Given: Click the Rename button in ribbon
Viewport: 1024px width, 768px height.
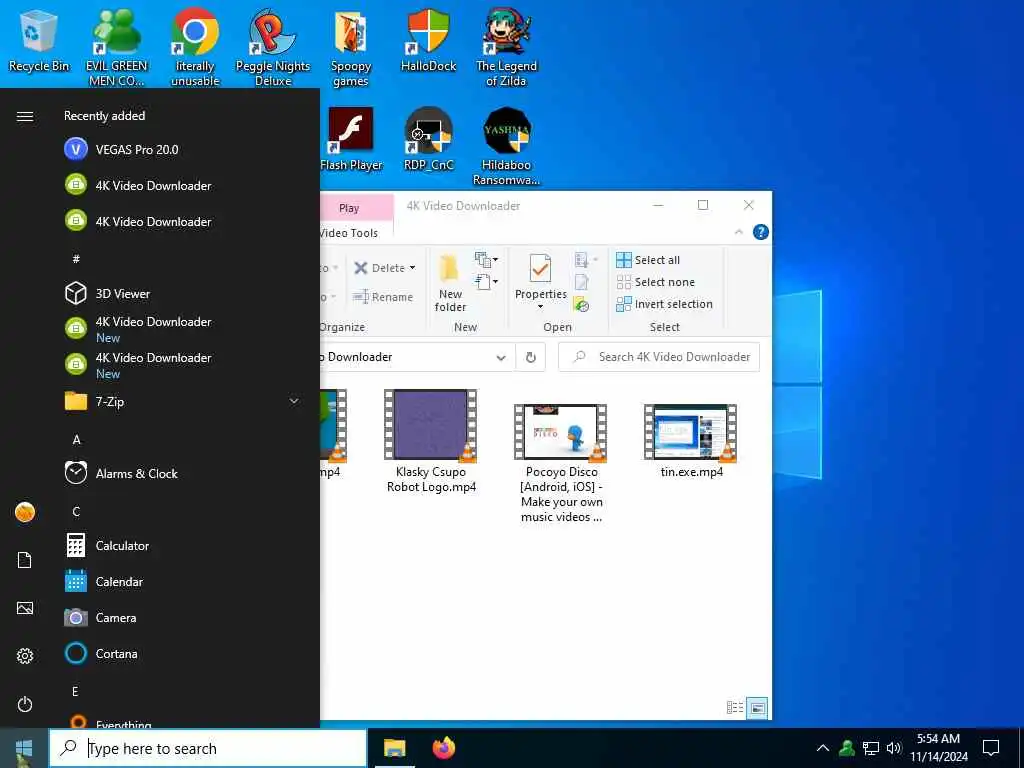Looking at the screenshot, I should (x=383, y=297).
